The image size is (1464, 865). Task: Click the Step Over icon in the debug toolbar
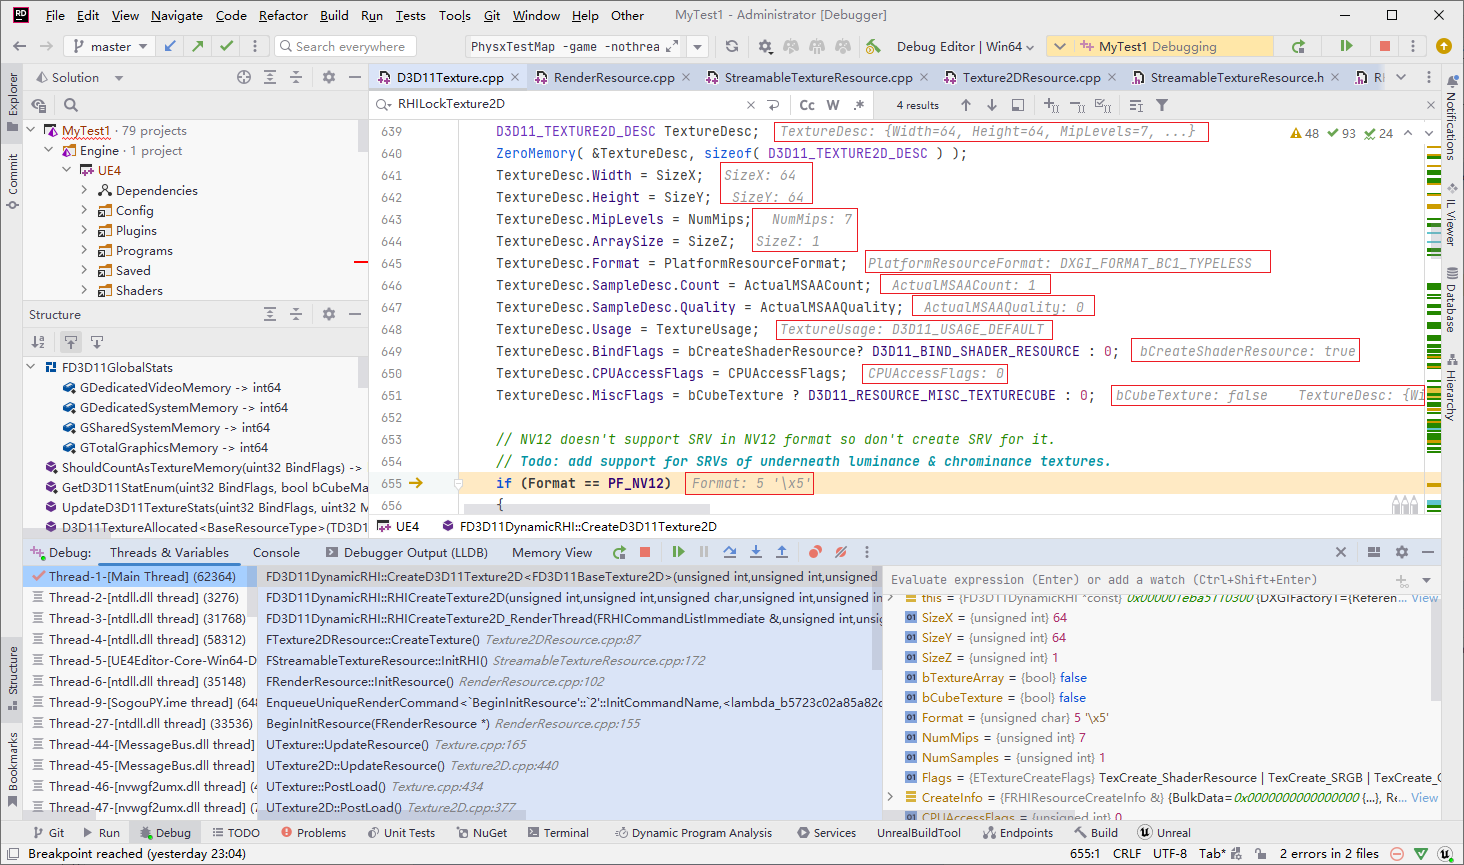730,552
